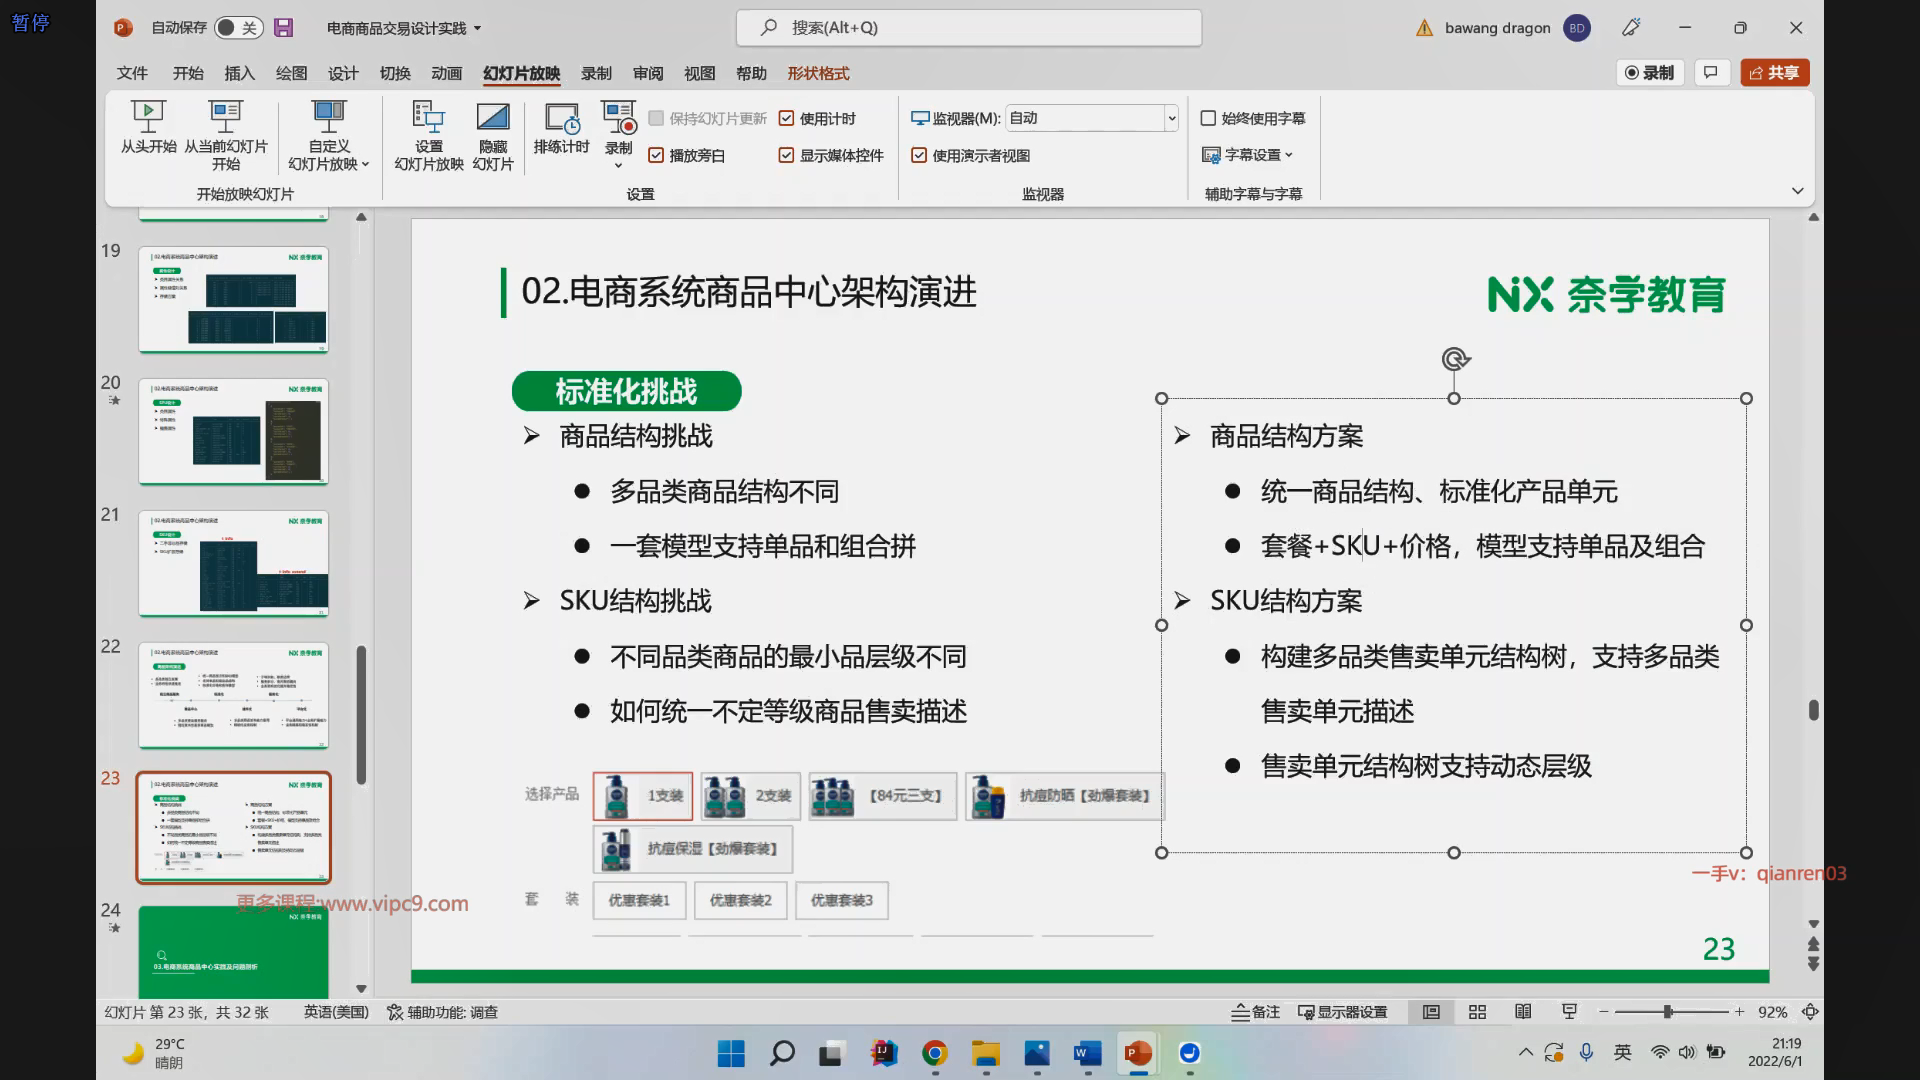The height and width of the screenshot is (1080, 1920).
Task: Open the 审阅 ribbon tab
Action: [647, 73]
